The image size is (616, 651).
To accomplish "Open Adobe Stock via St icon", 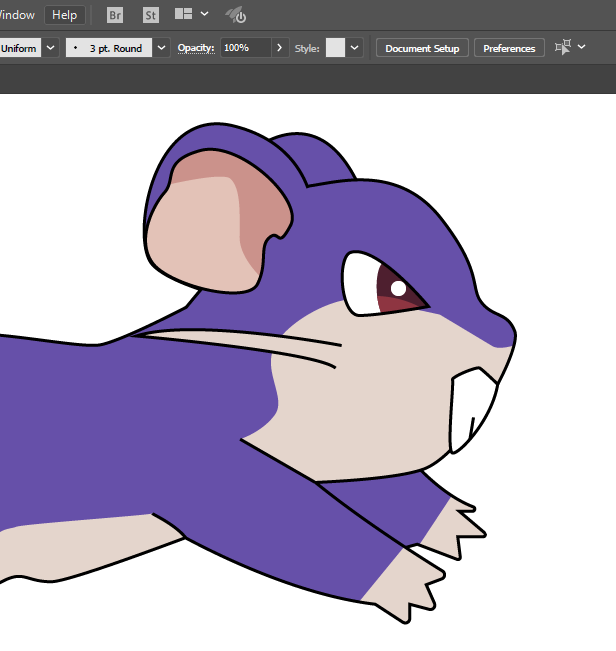I will (151, 15).
